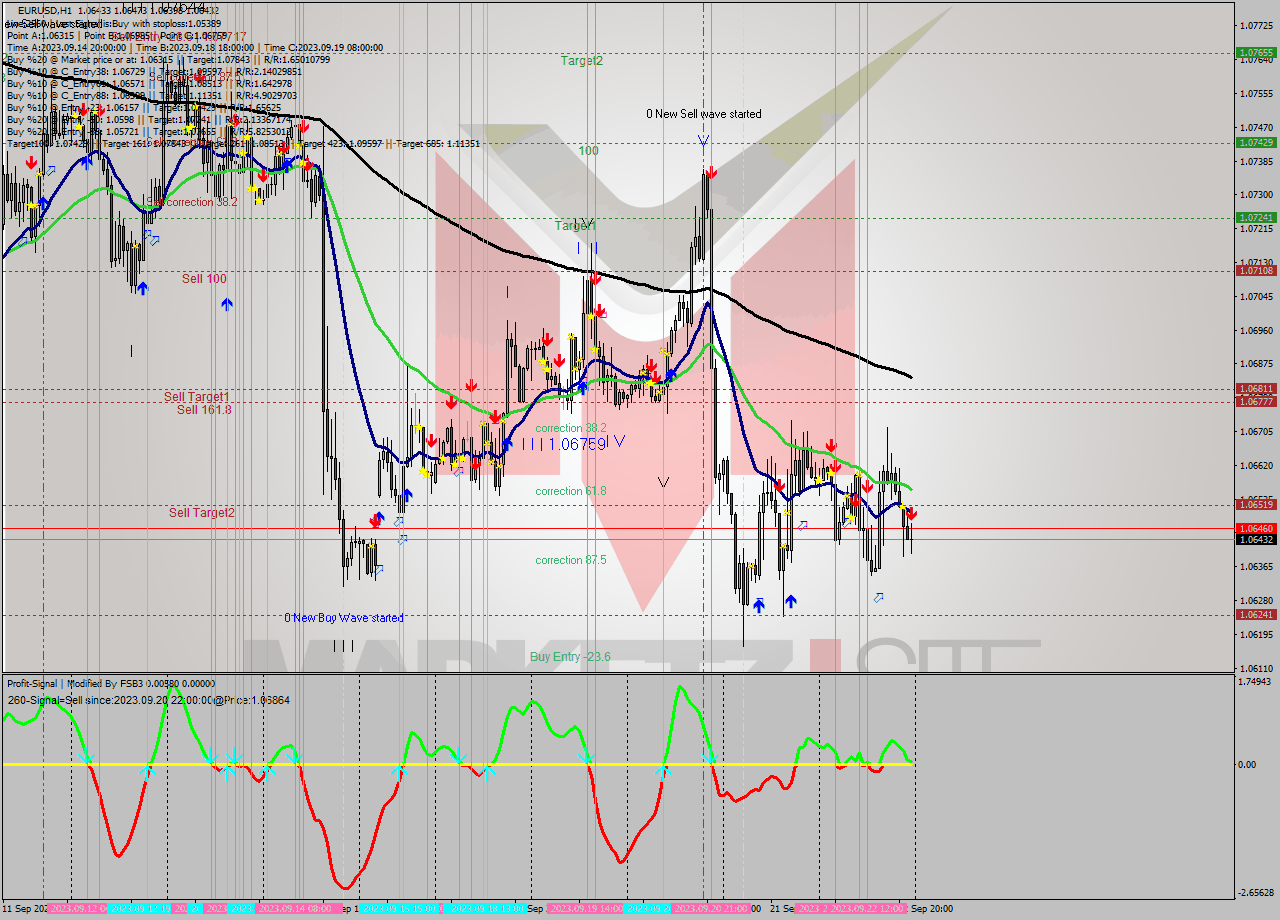The width and height of the screenshot is (1280, 920).
Task: Click the 'Sell 100' red label
Action: click(204, 278)
